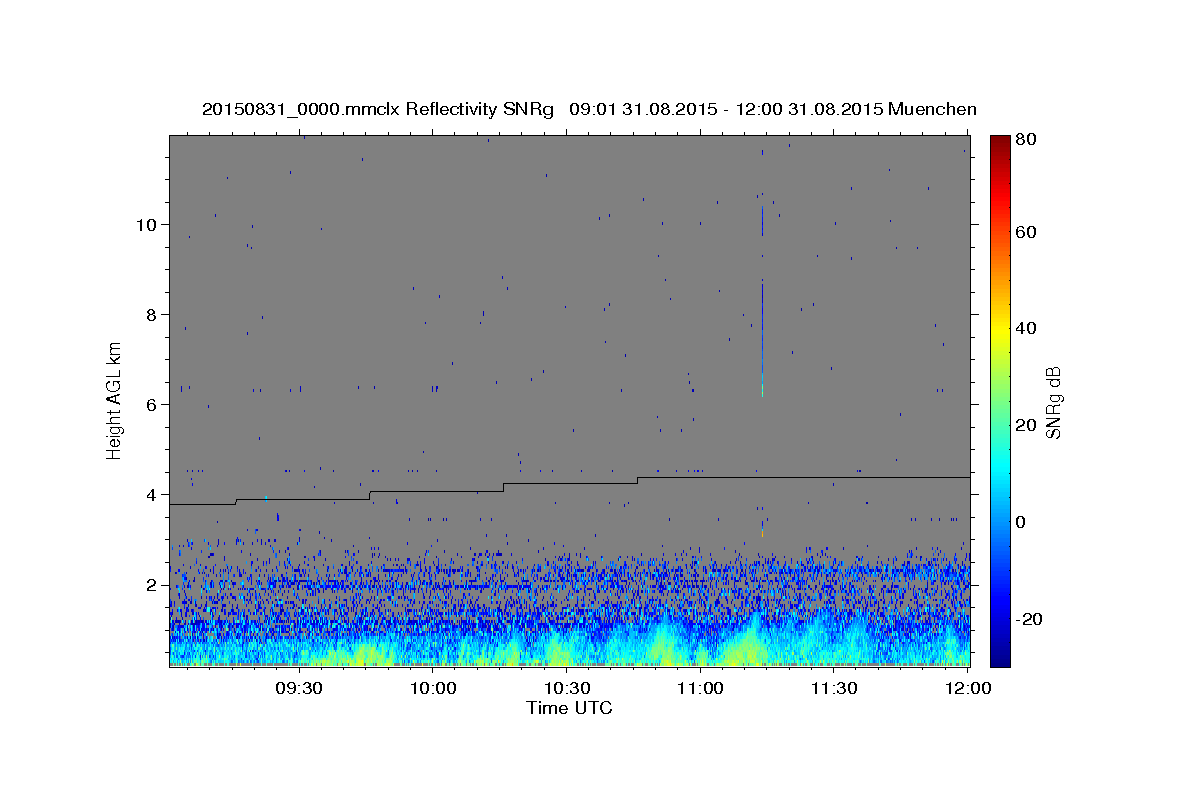1200x800 pixels.
Task: Click the 12:00 time tick label
Action: [967, 689]
